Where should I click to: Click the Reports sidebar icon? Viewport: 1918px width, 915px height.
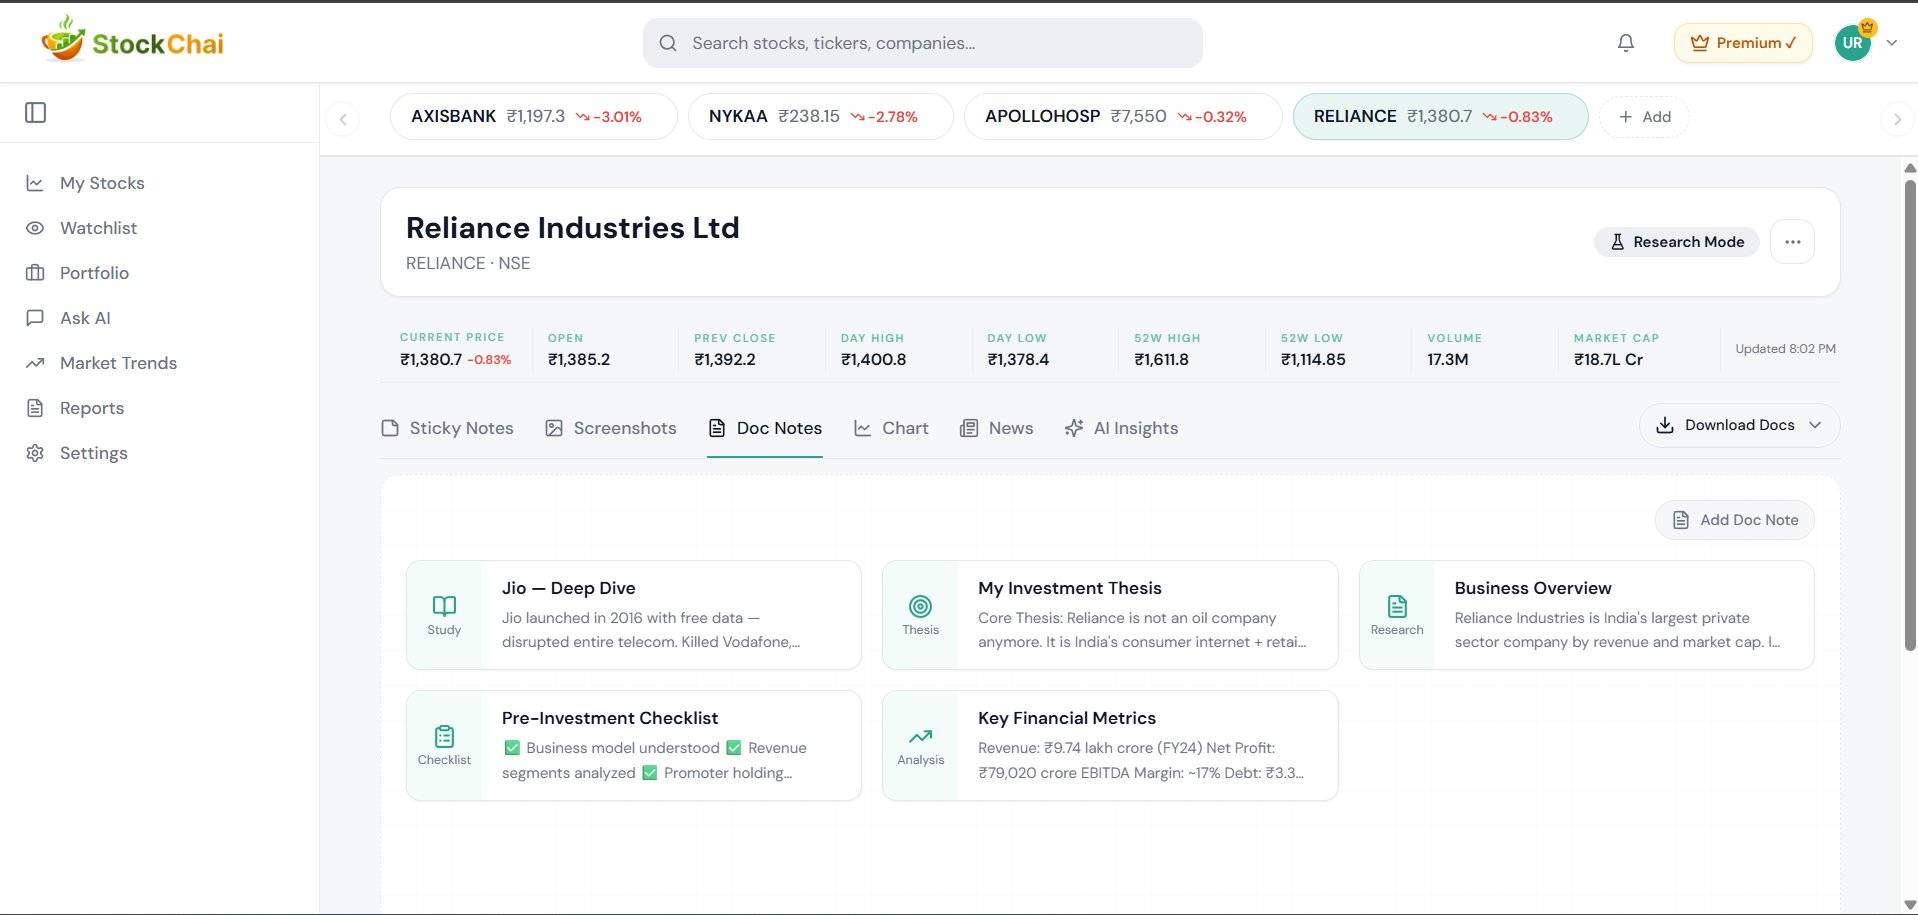35,407
